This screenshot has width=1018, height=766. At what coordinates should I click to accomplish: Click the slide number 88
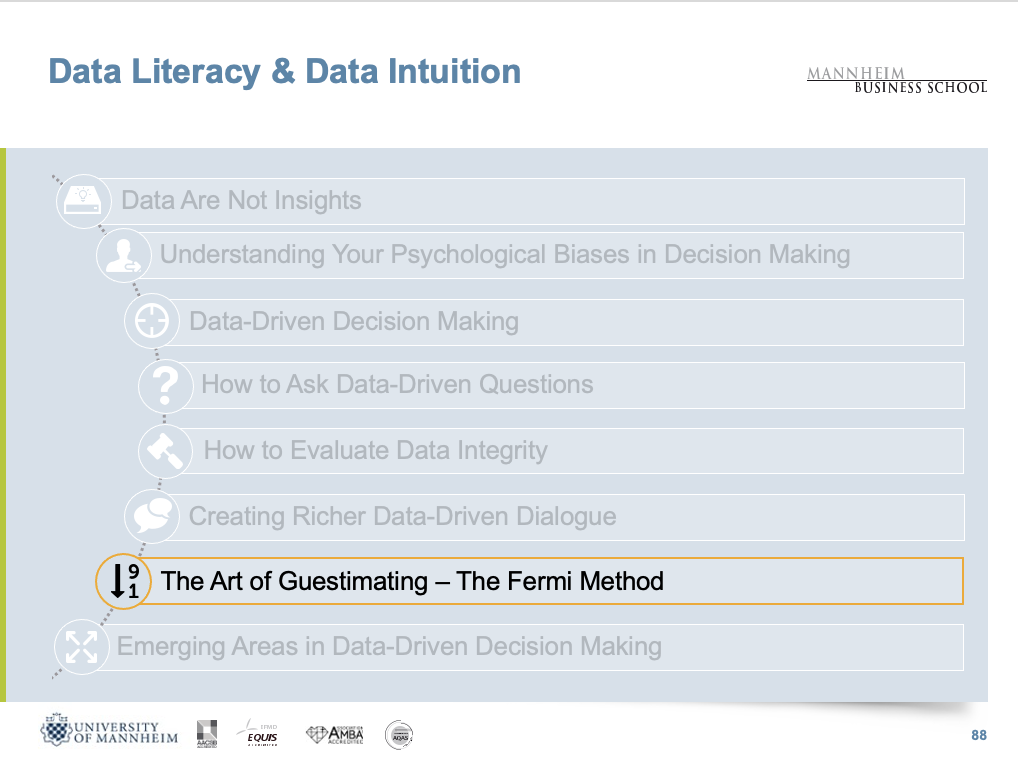pos(978,736)
